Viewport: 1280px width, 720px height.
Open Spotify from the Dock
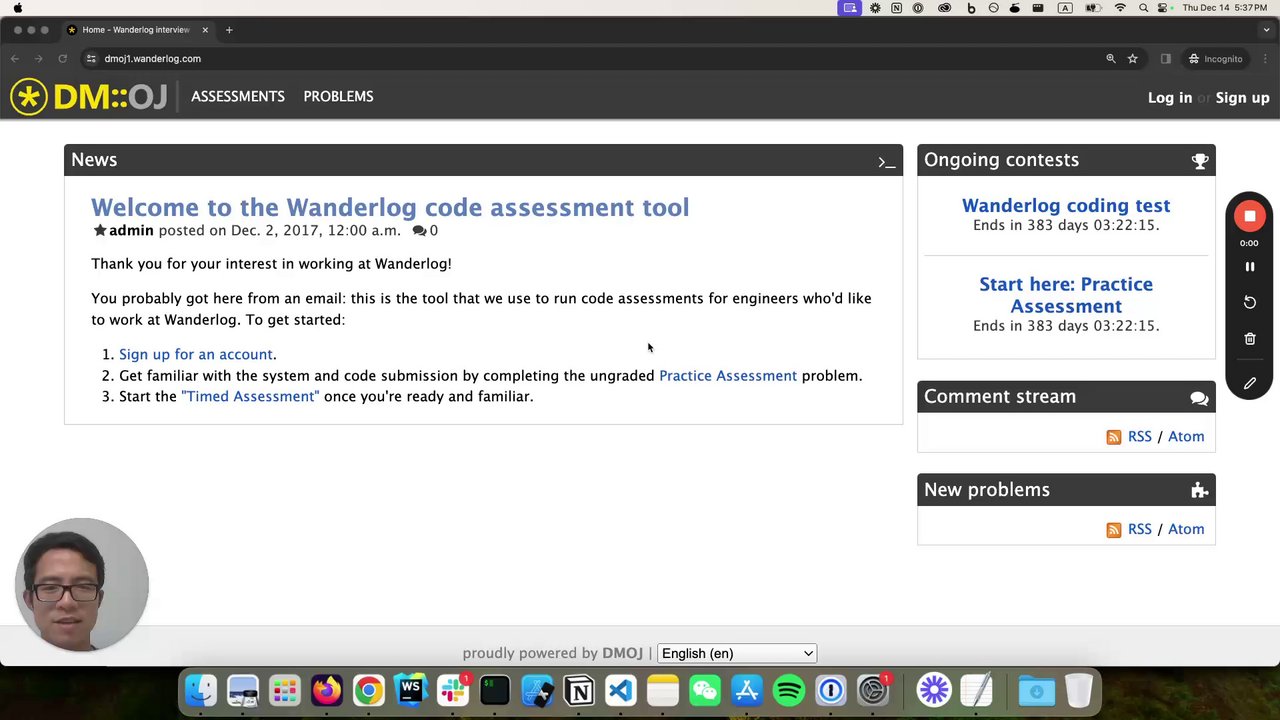789,691
